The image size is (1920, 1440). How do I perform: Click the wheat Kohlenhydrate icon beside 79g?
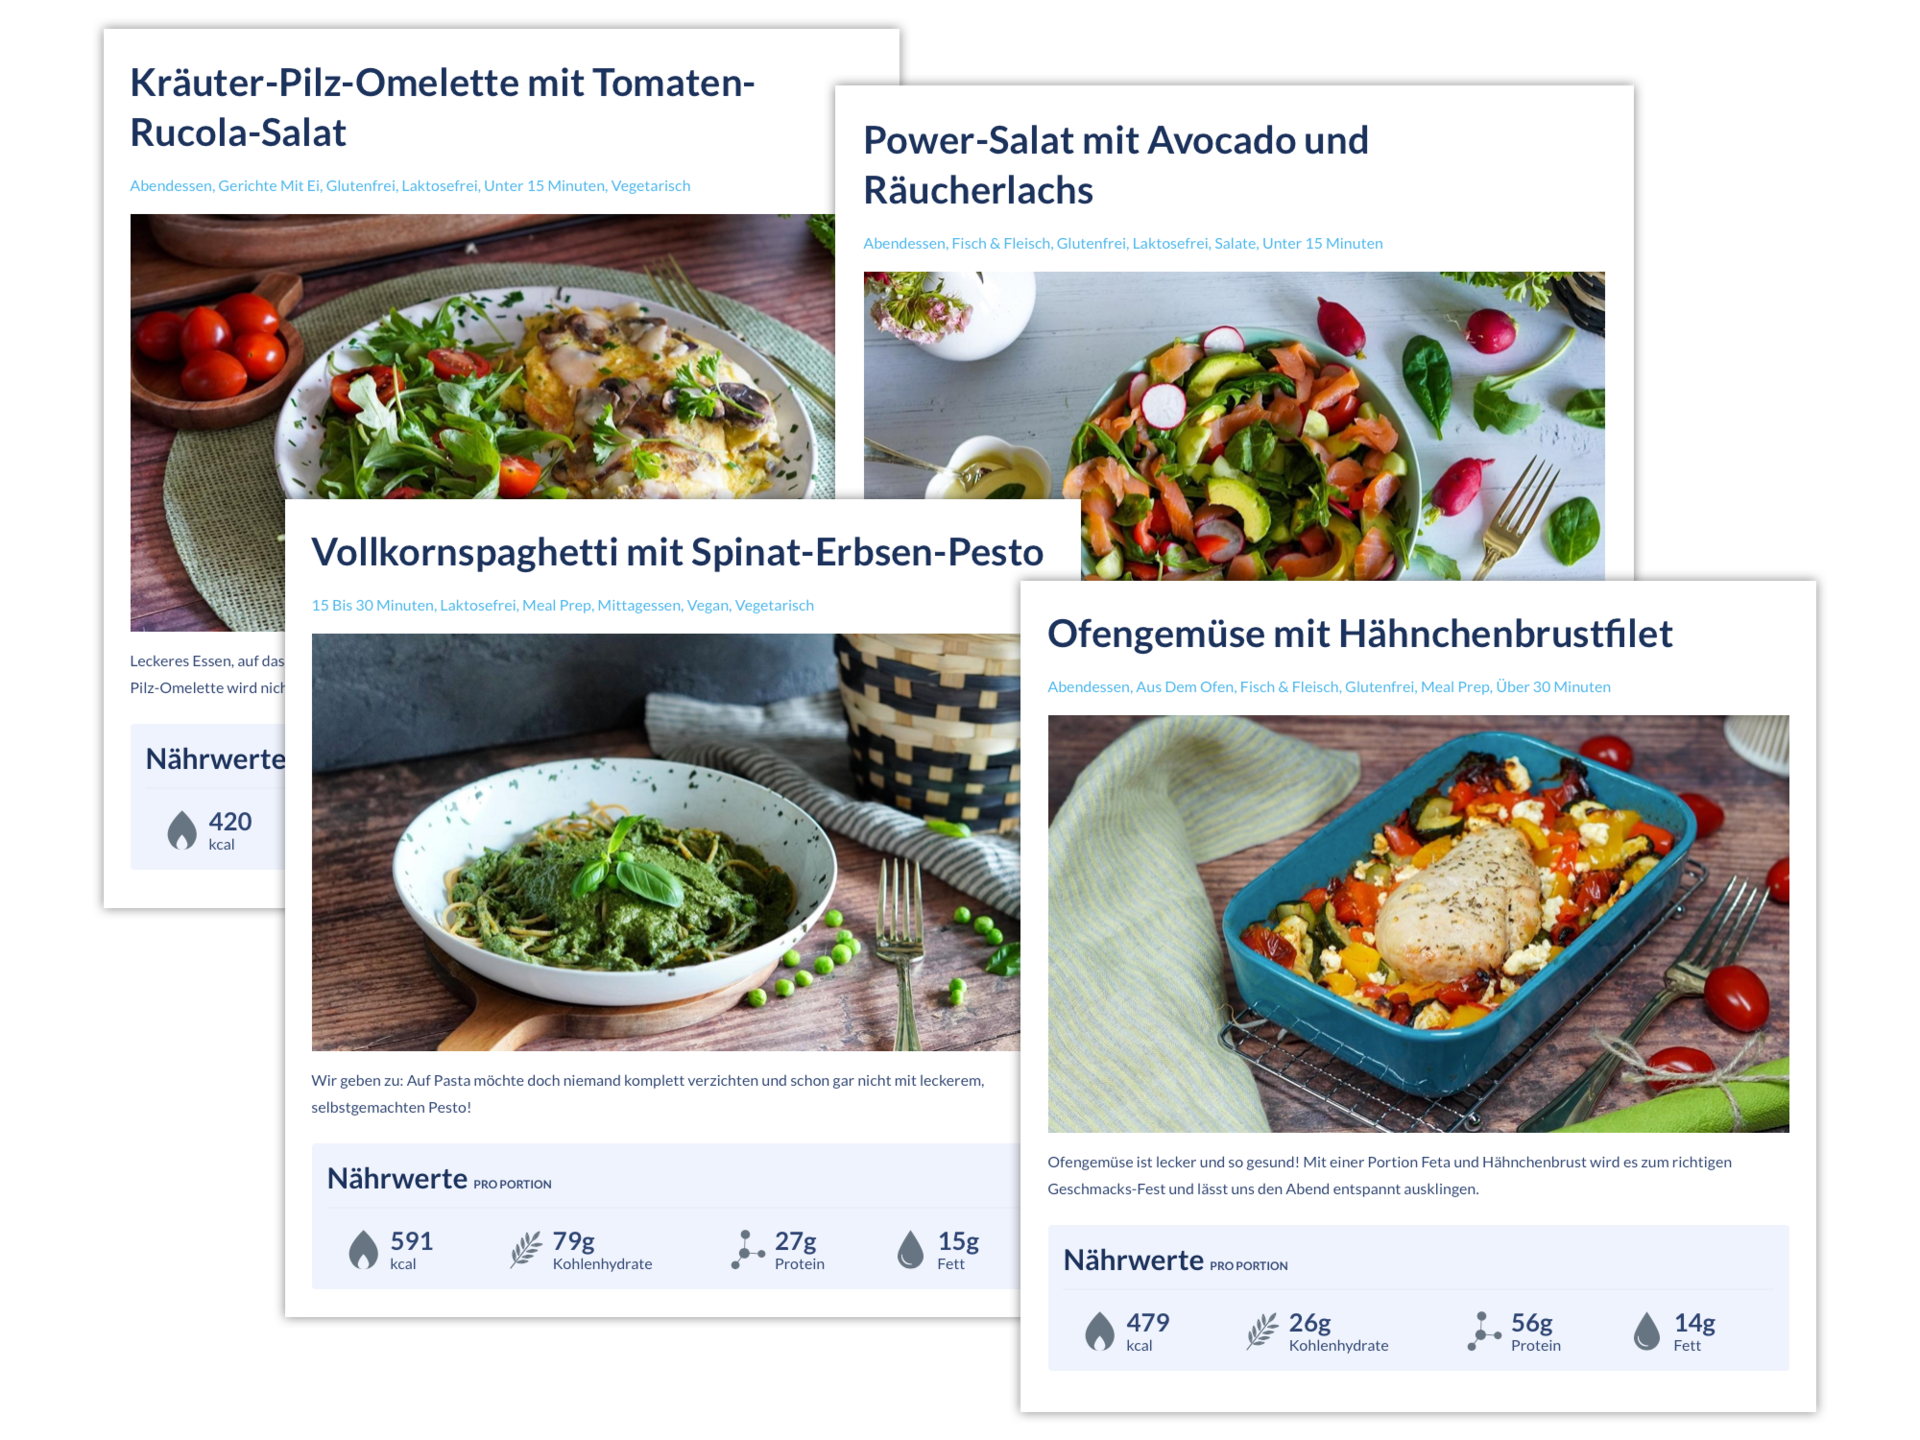pyautogui.click(x=526, y=1250)
